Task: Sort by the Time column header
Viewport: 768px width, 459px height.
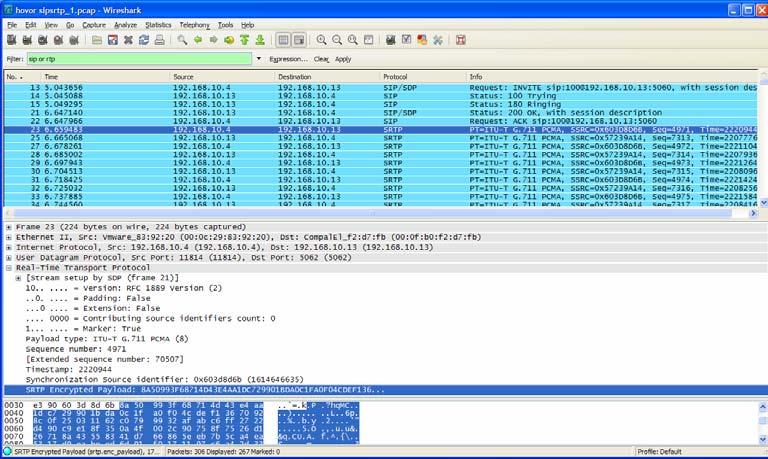Action: pyautogui.click(x=104, y=77)
